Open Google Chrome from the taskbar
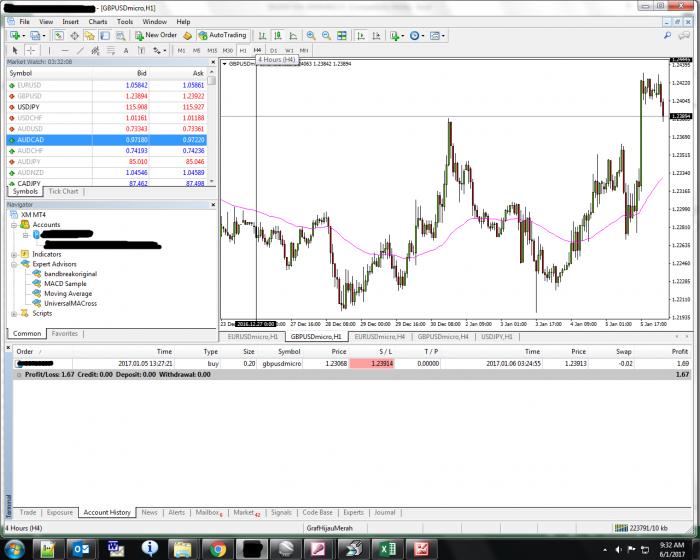The height and width of the screenshot is (560, 700). click(x=218, y=548)
